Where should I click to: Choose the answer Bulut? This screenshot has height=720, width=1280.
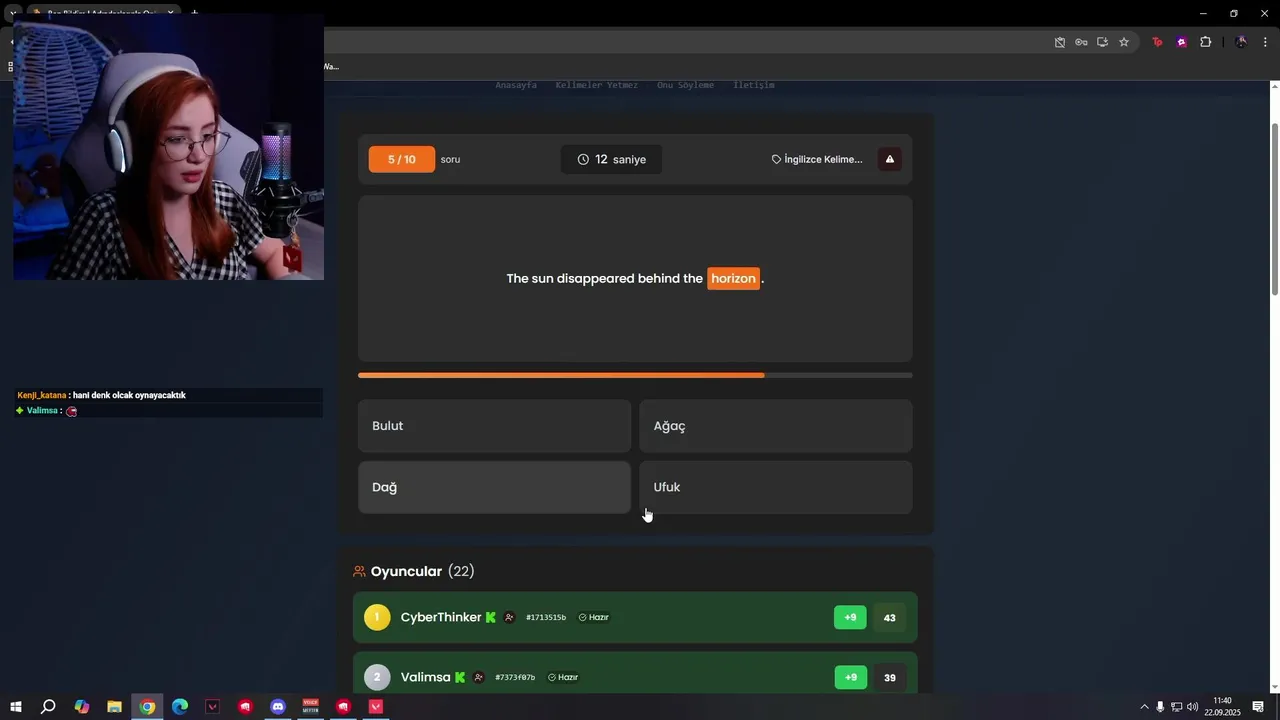pyautogui.click(x=494, y=426)
